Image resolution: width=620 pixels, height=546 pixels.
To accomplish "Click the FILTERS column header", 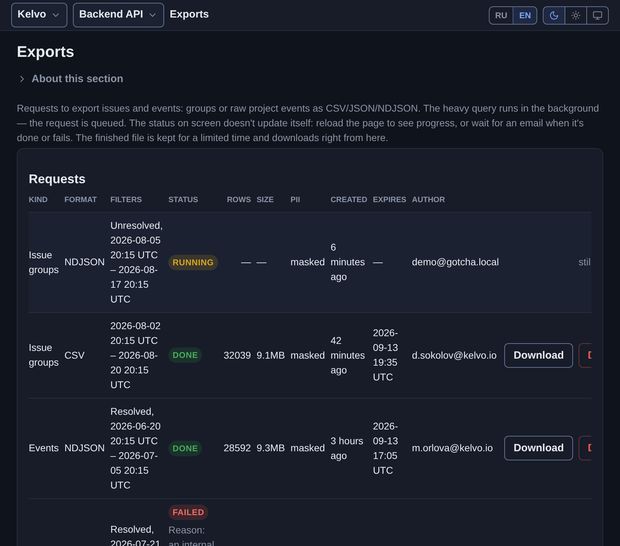I will click(126, 199).
